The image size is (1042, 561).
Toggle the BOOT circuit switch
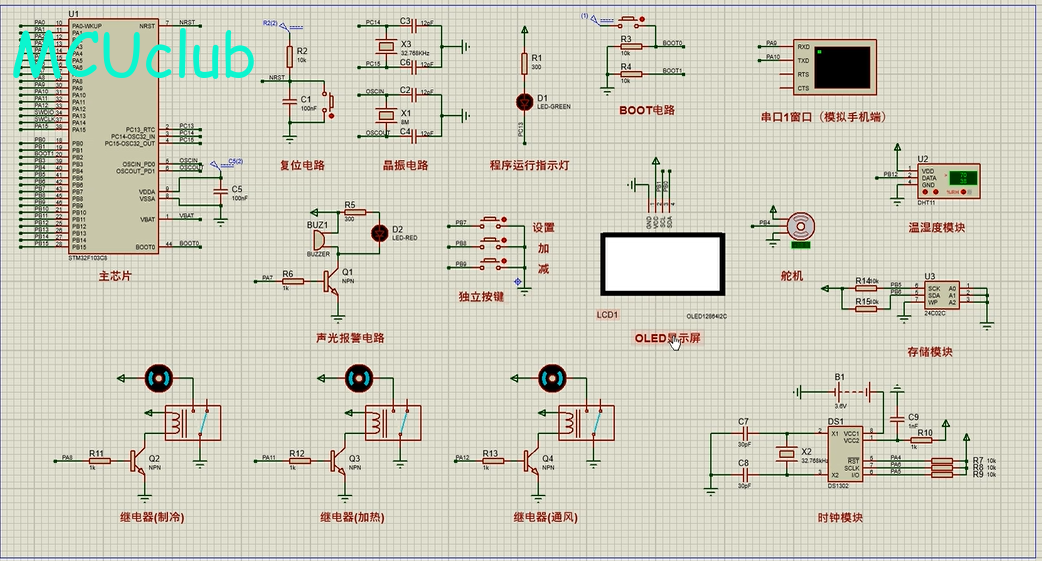tap(628, 22)
